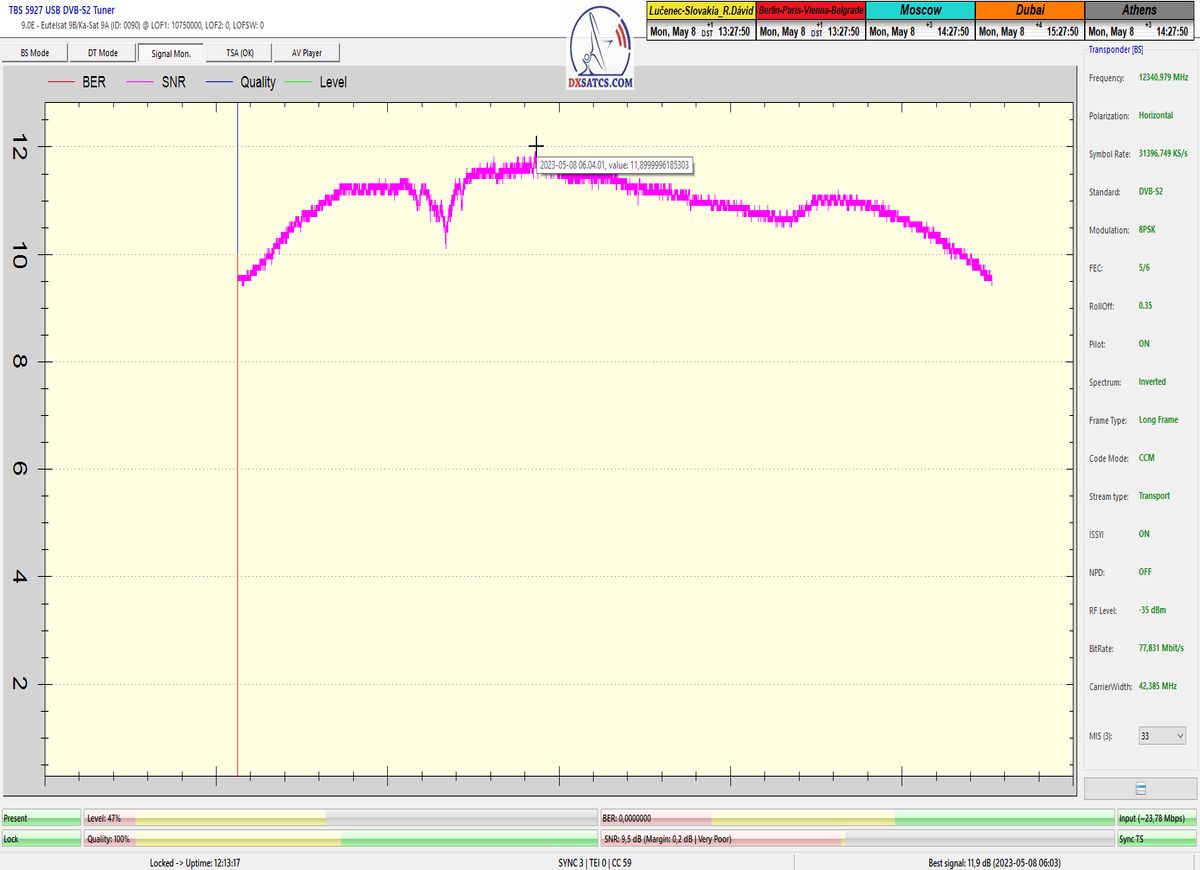This screenshot has height=870, width=1200.
Task: Click the Lock status indicator
Action: pos(41,839)
